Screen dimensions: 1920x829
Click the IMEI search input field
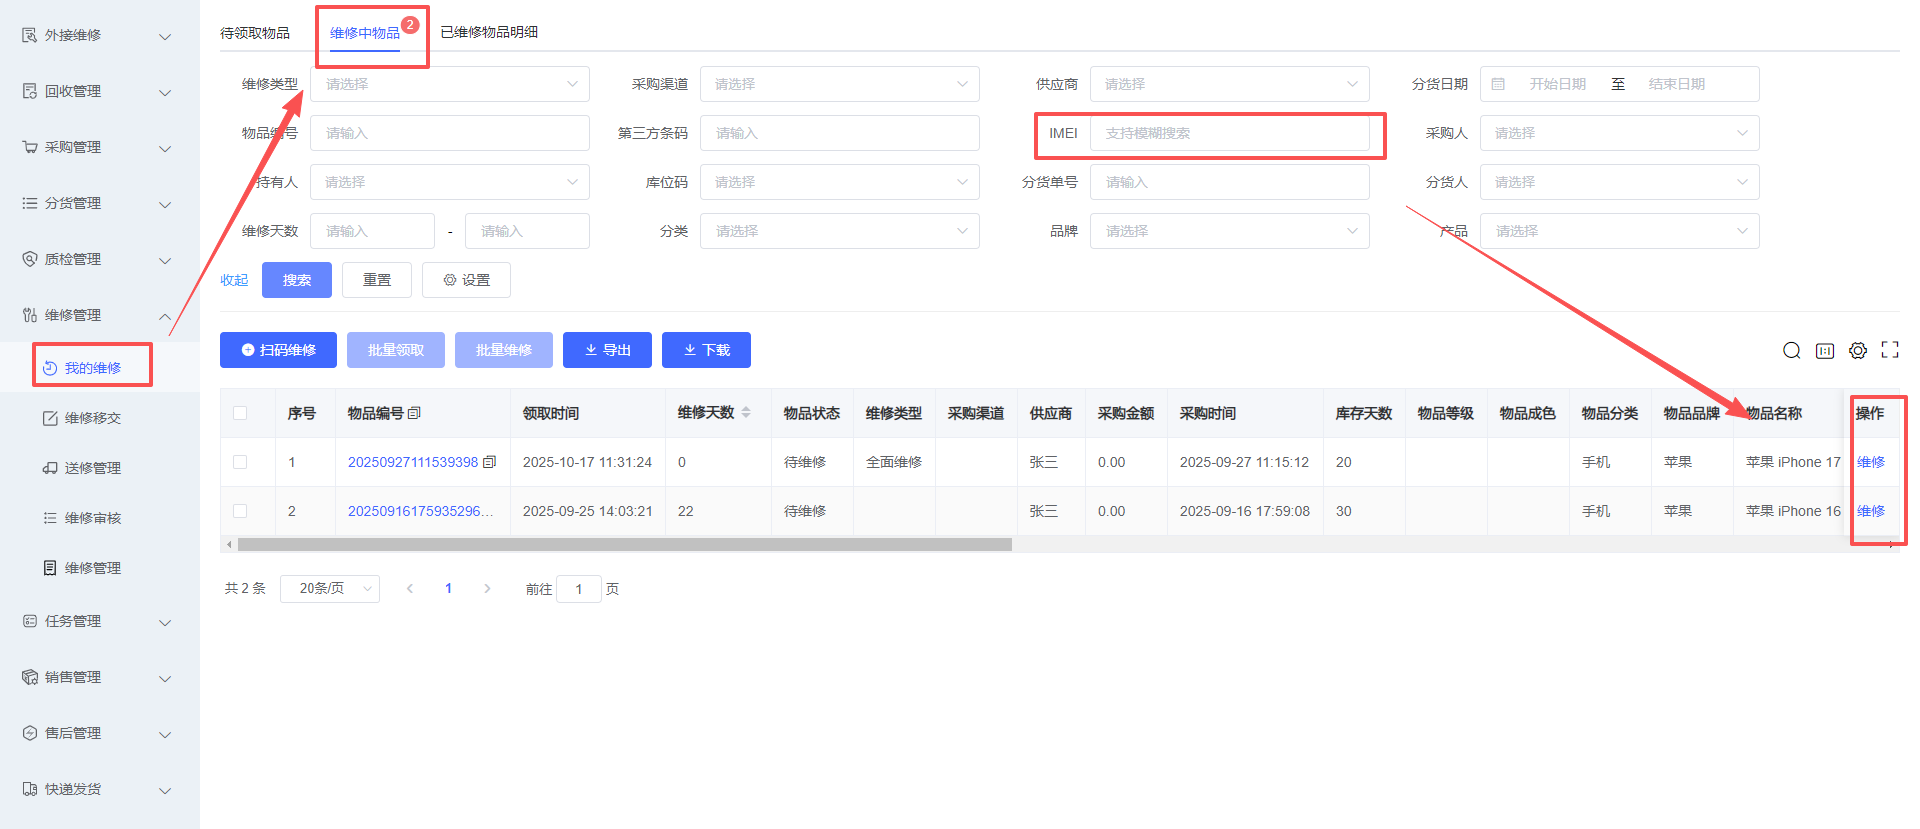(x=1228, y=133)
